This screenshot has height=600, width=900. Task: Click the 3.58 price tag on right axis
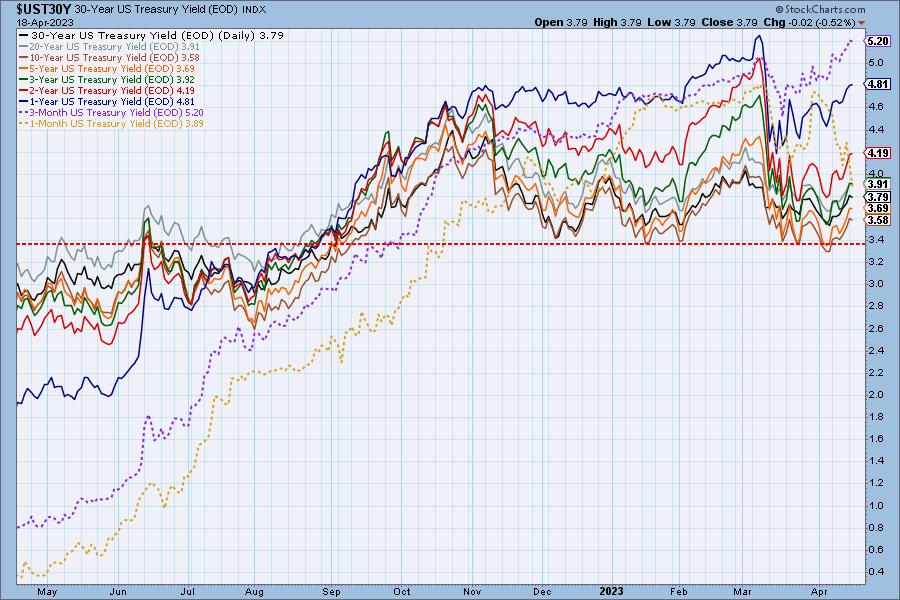tap(878, 220)
